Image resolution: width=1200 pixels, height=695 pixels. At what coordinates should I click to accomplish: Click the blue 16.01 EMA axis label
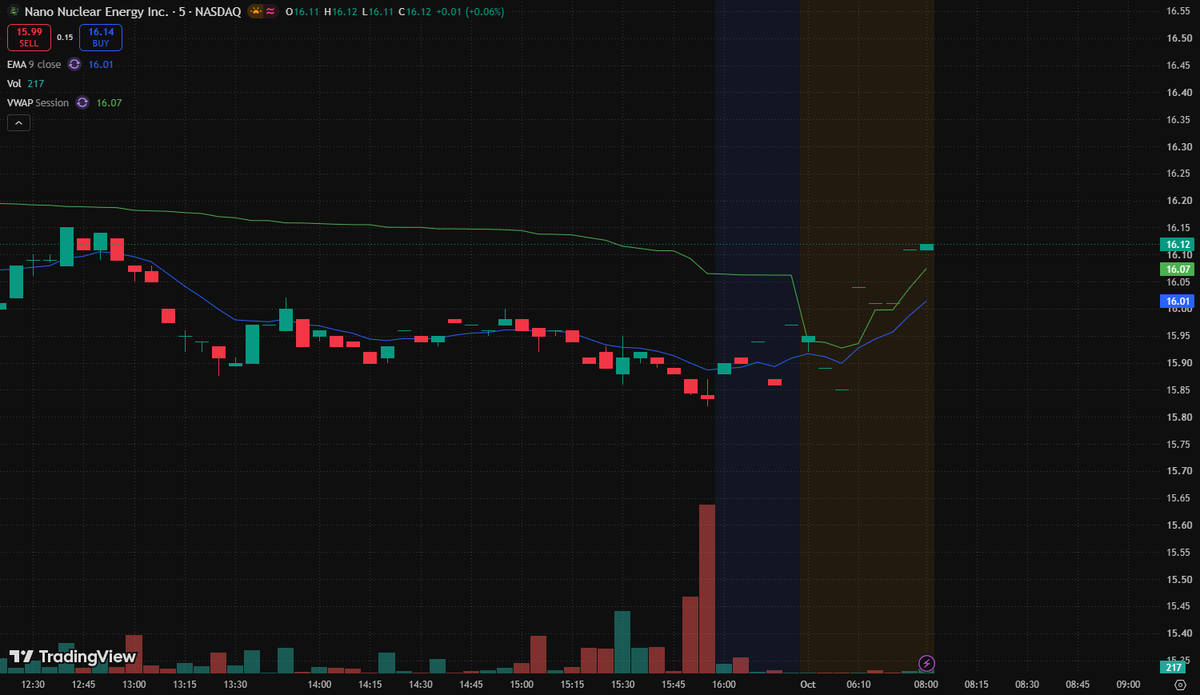(x=1177, y=301)
